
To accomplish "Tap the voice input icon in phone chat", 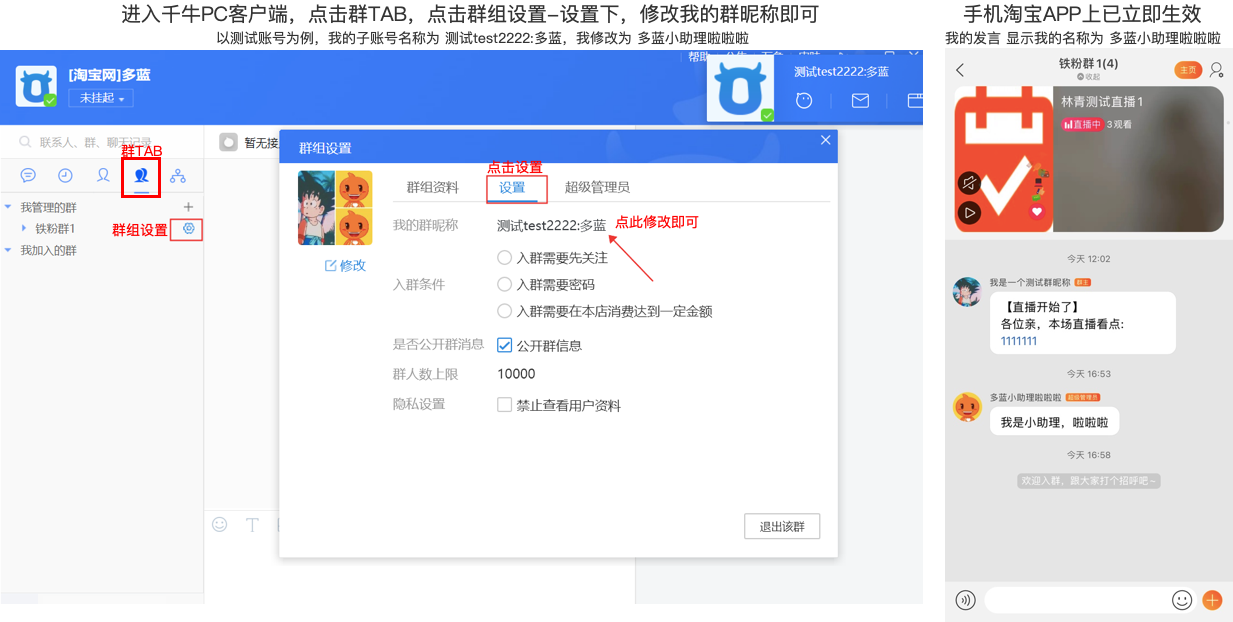I will [965, 600].
